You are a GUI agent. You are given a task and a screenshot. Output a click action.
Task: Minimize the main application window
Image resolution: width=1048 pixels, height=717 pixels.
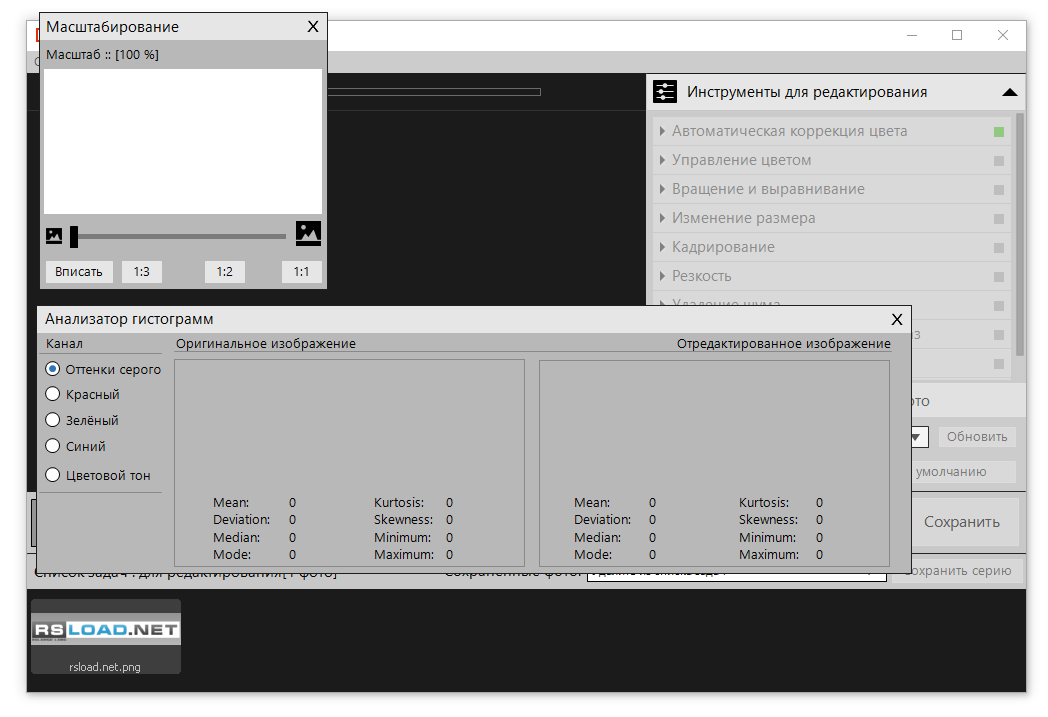(x=912, y=35)
